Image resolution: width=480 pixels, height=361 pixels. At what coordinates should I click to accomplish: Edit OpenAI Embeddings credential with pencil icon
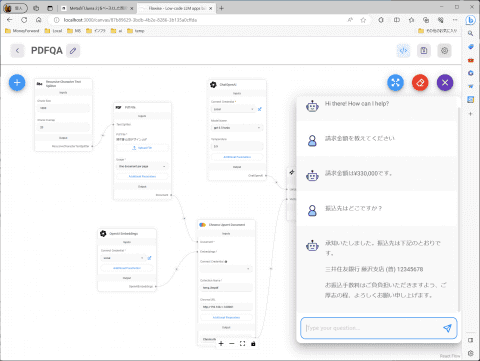149,258
